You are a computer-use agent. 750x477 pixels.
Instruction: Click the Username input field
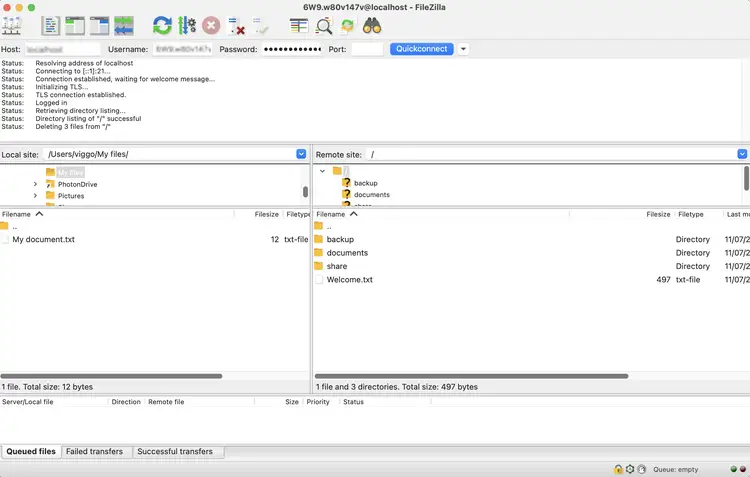(x=182, y=49)
